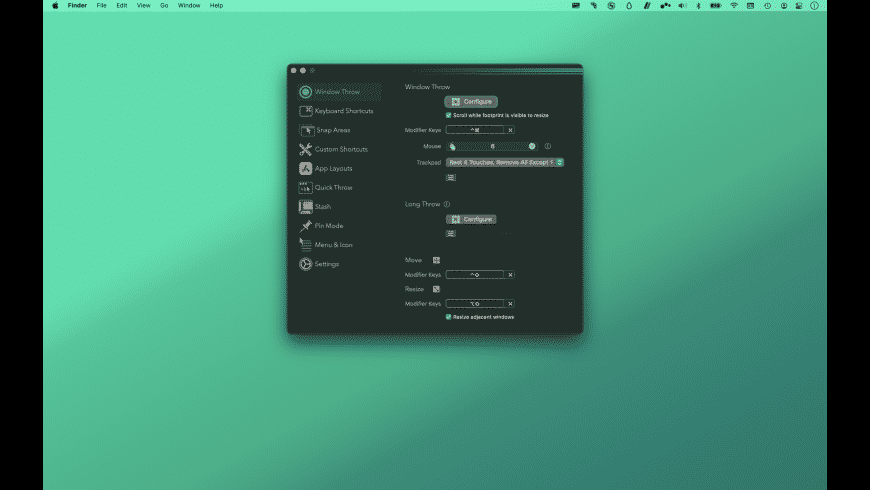Select the App Layouts icon
870x490 pixels.
[306, 168]
